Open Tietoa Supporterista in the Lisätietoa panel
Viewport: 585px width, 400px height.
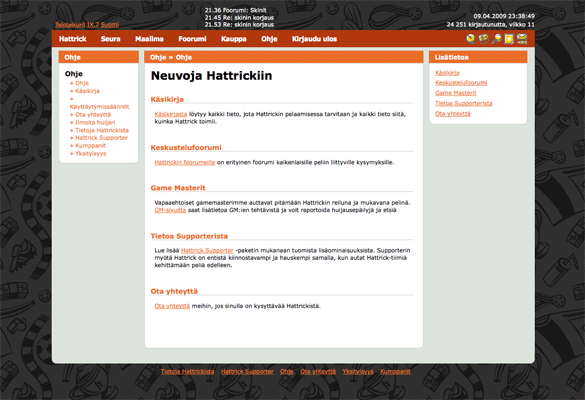tap(463, 103)
